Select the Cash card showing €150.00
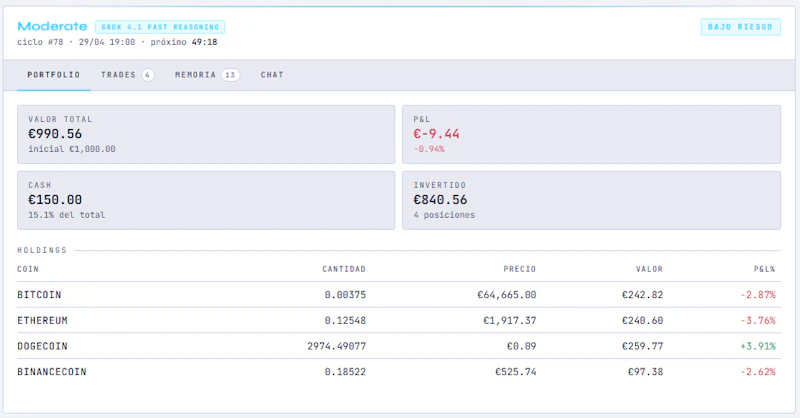The image size is (800, 418). click(x=206, y=200)
